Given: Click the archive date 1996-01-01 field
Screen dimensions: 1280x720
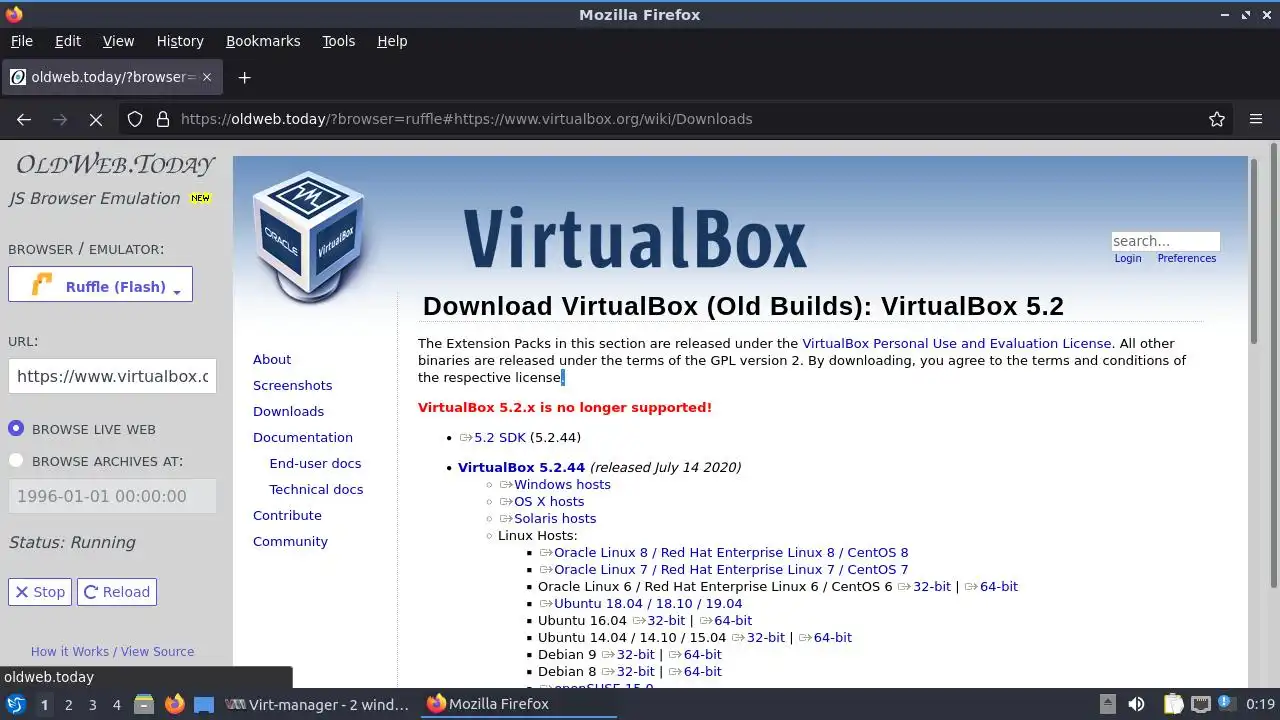Looking at the screenshot, I should coord(112,496).
